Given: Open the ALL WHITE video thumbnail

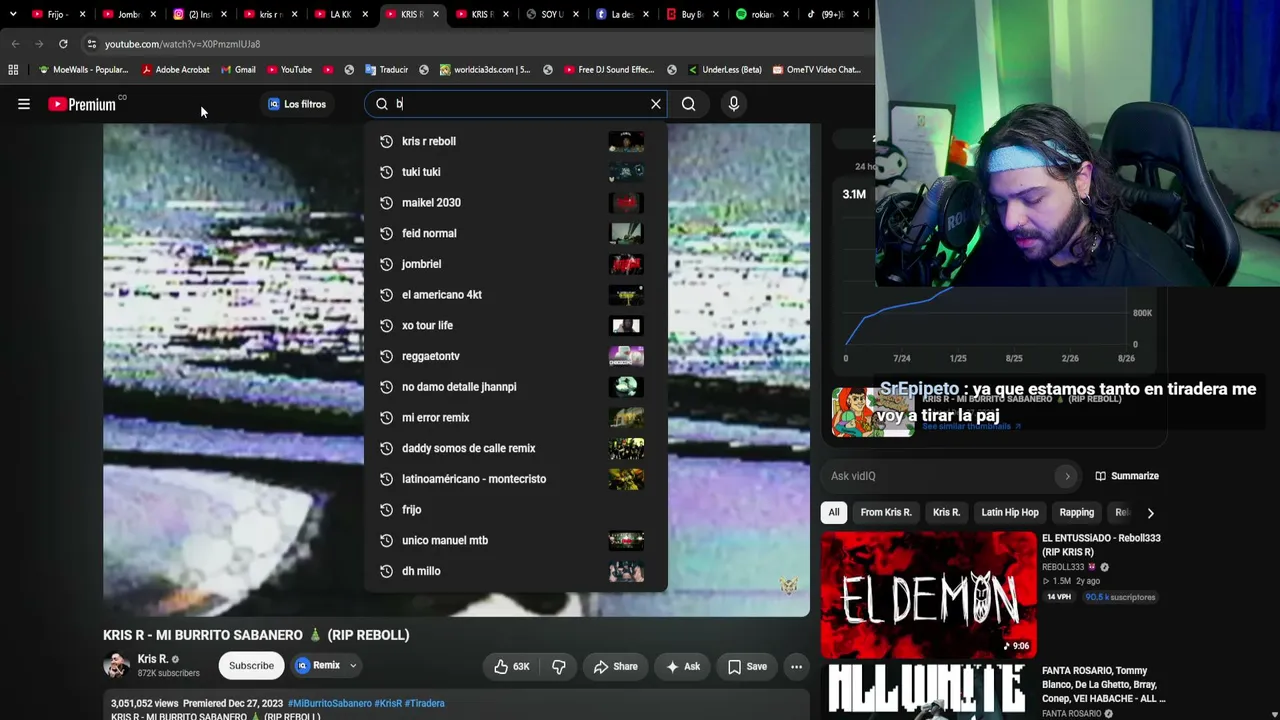Looking at the screenshot, I should (929, 692).
